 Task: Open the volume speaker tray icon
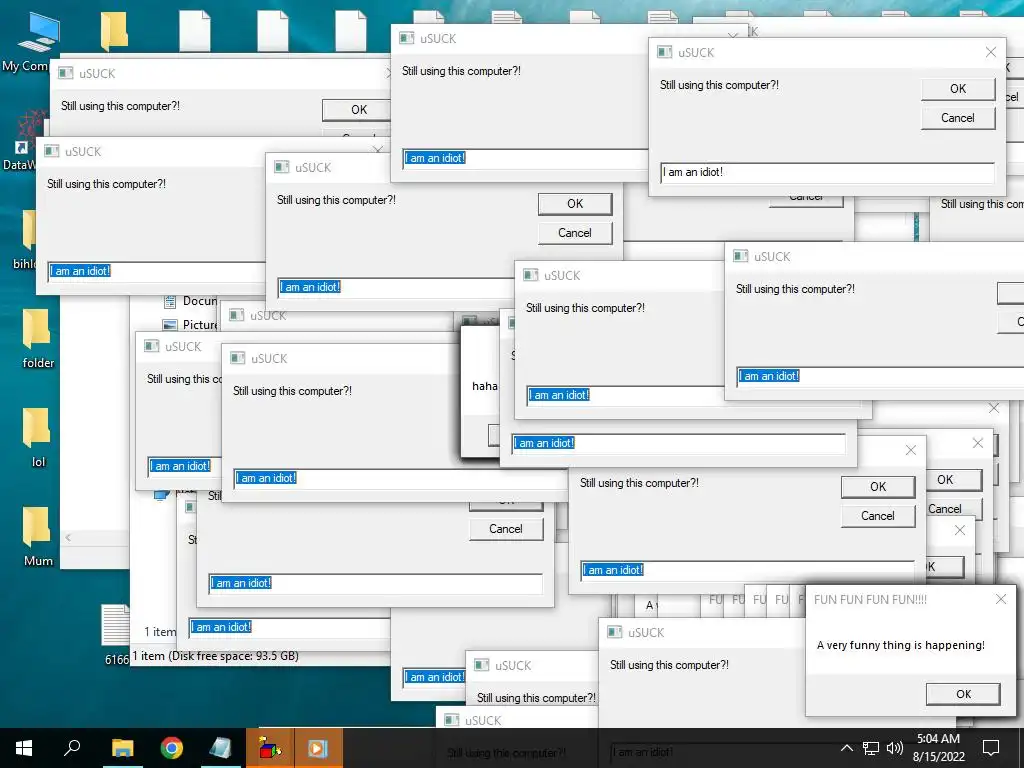(895, 748)
